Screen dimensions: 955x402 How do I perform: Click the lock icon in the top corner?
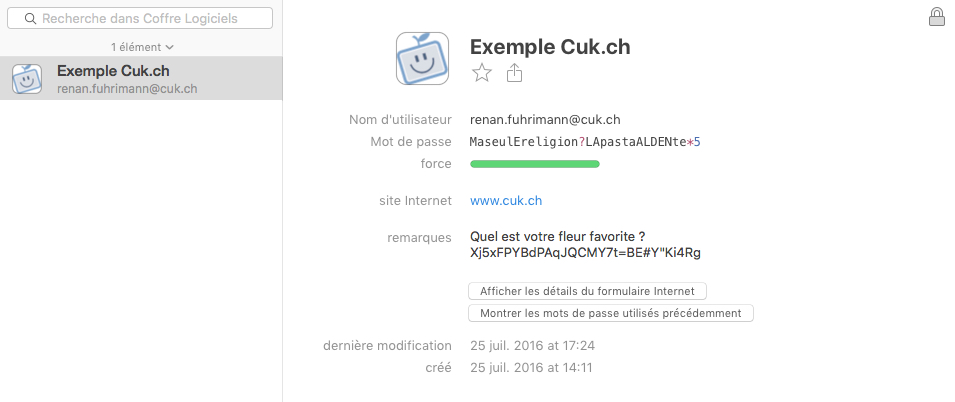coord(937,16)
